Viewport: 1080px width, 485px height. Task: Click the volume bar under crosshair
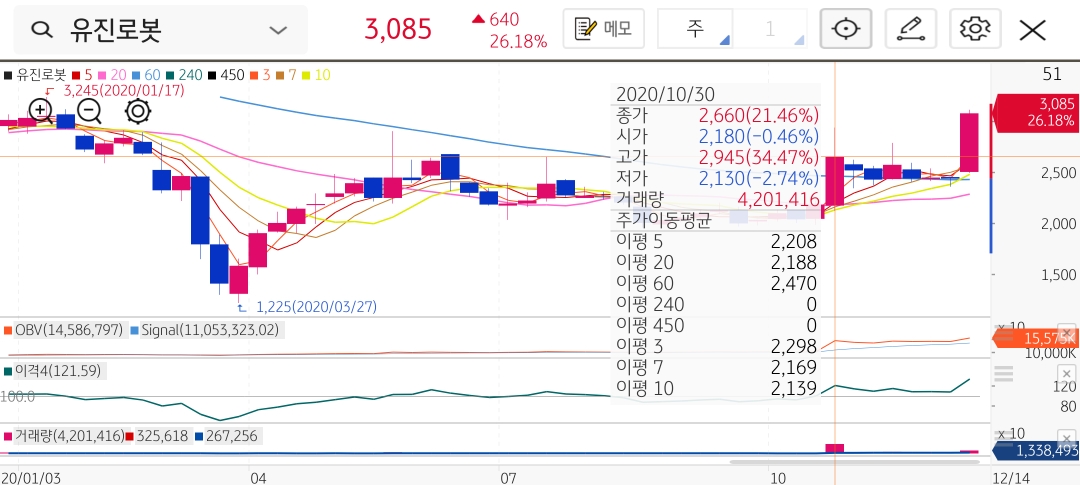(834, 448)
